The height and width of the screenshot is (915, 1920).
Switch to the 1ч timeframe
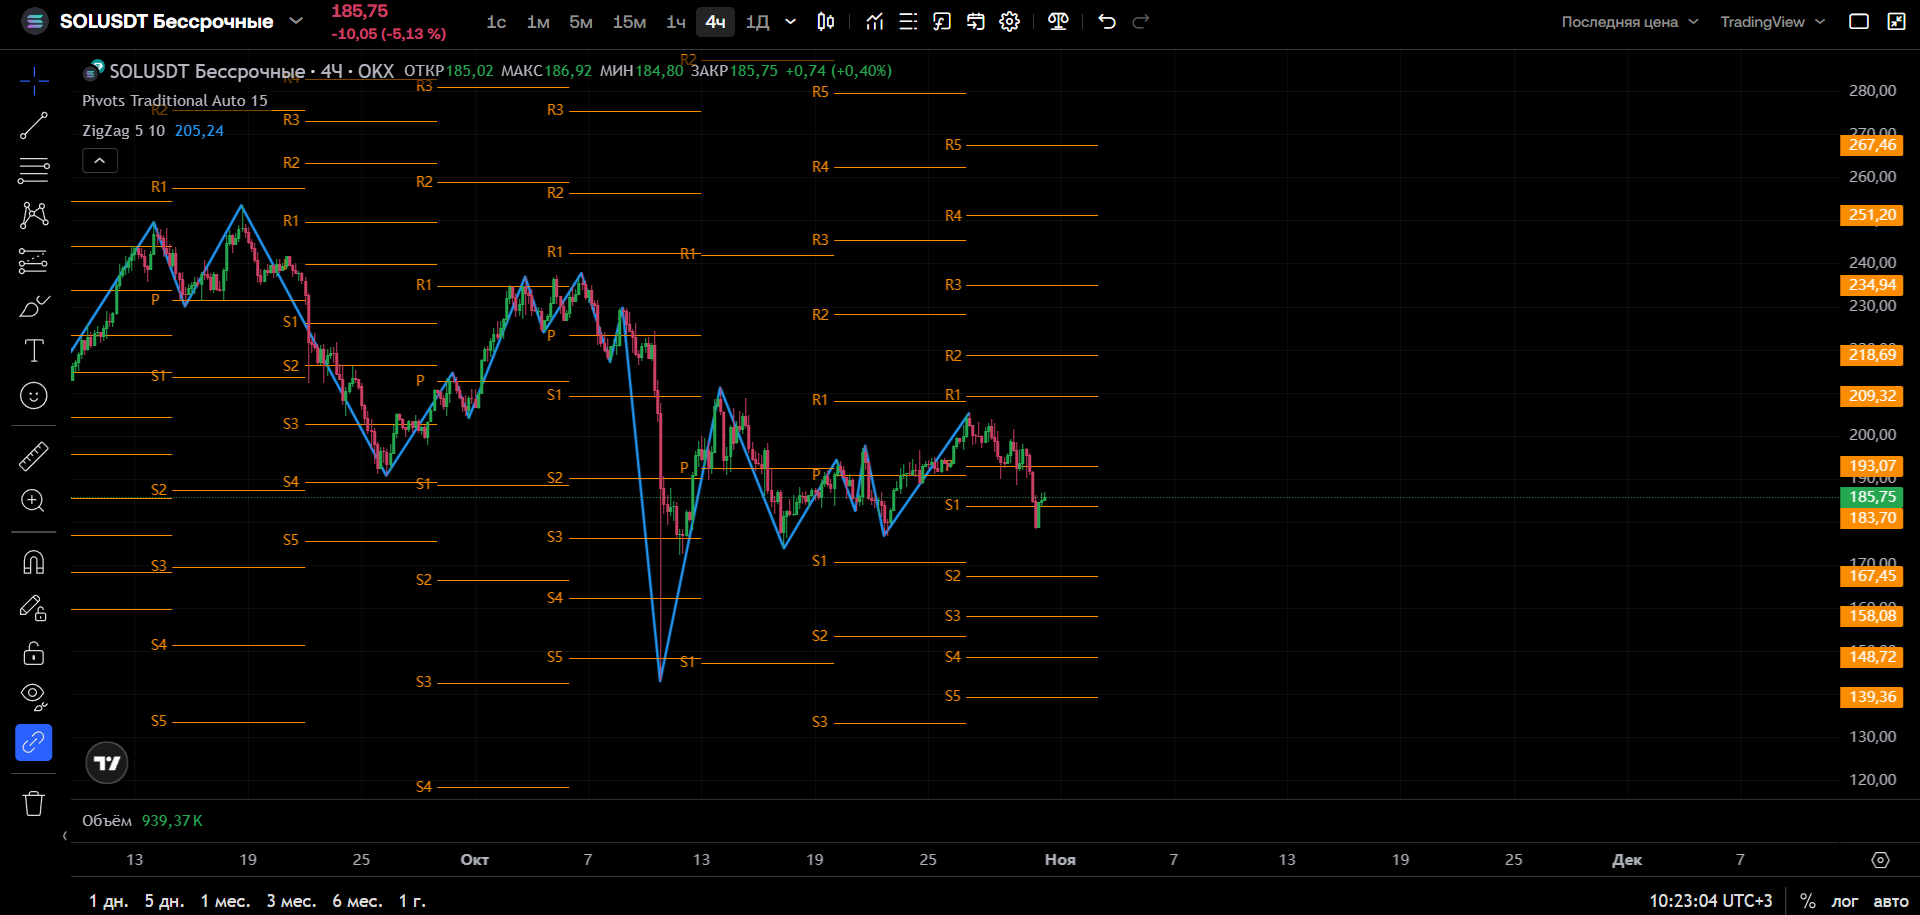[676, 22]
